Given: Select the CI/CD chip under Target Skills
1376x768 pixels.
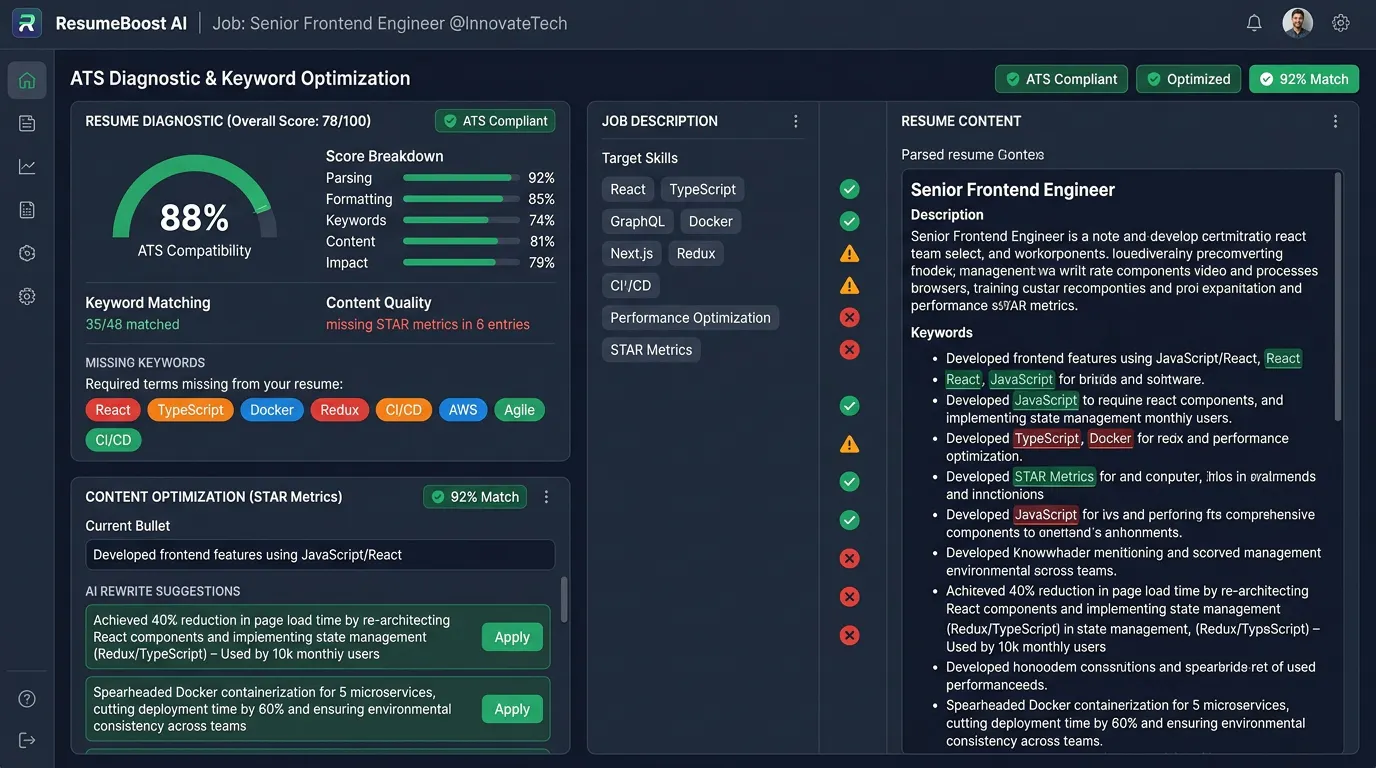Looking at the screenshot, I should (x=631, y=285).
